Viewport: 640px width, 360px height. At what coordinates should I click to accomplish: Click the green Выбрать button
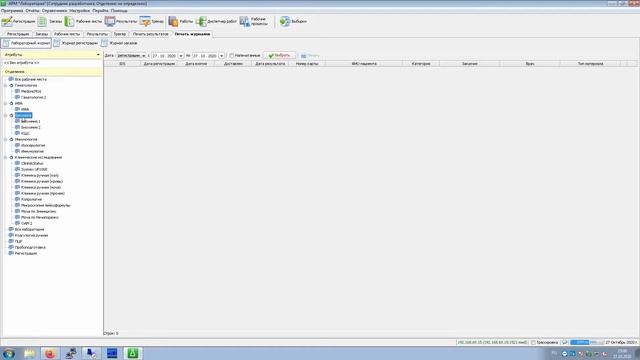pyautogui.click(x=280, y=56)
